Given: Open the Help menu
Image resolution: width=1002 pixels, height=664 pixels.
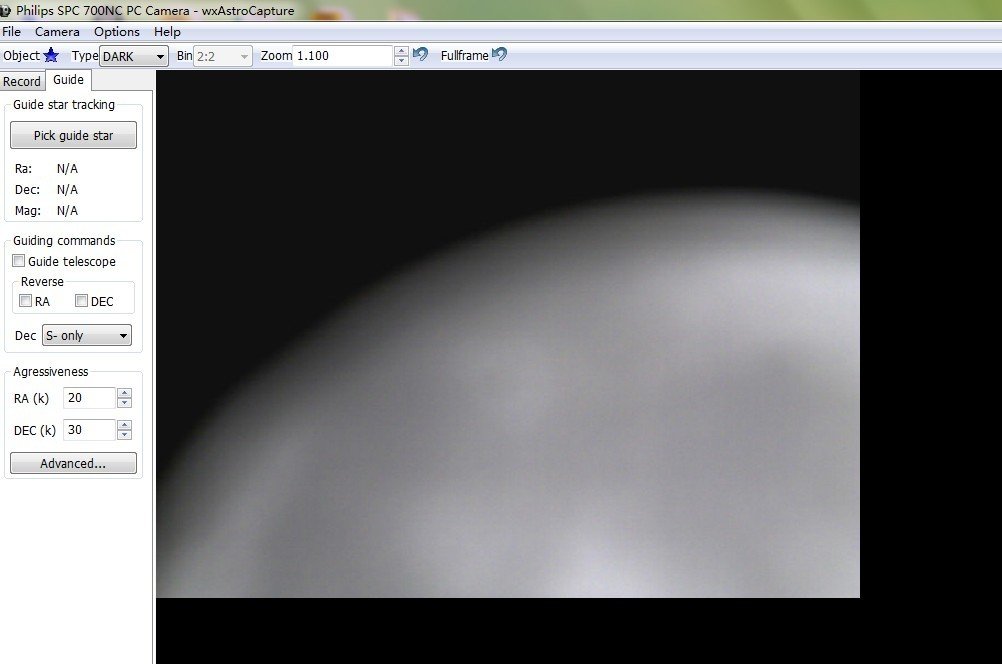Looking at the screenshot, I should click(167, 31).
